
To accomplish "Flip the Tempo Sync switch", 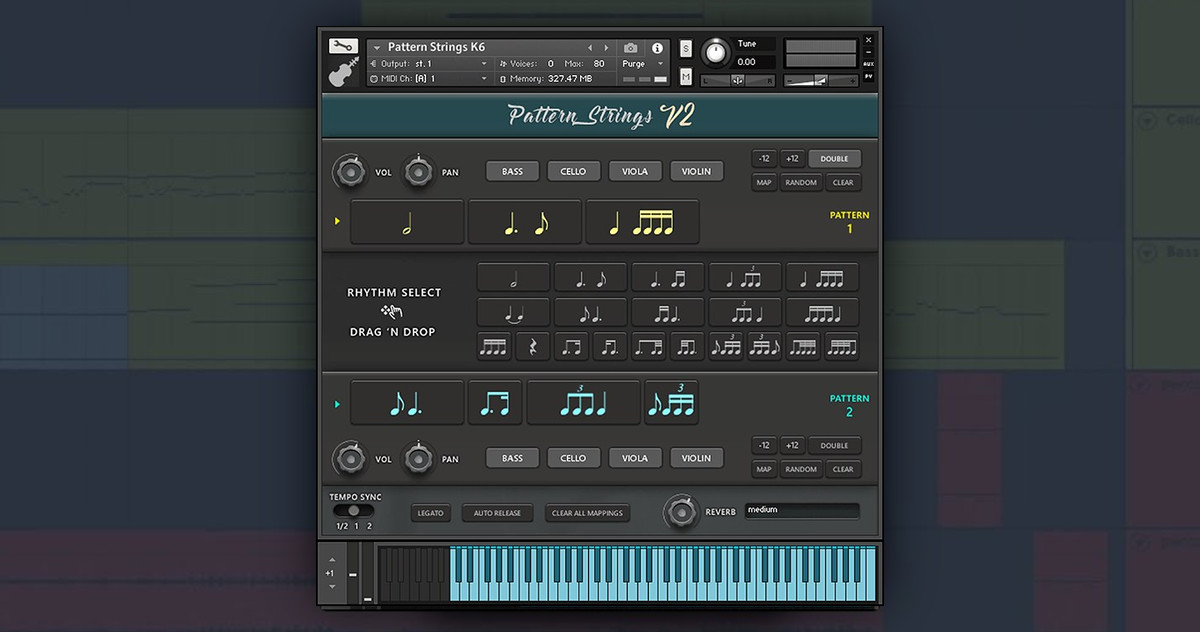I will [353, 510].
